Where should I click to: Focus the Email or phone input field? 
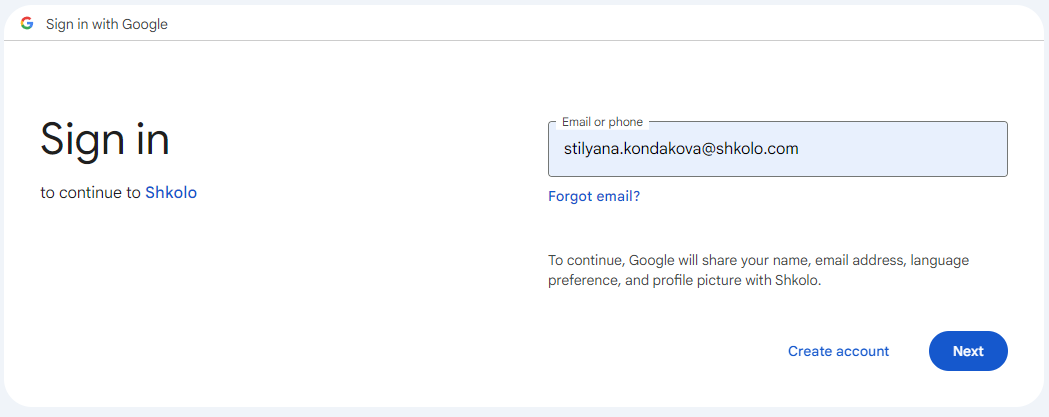click(x=777, y=149)
